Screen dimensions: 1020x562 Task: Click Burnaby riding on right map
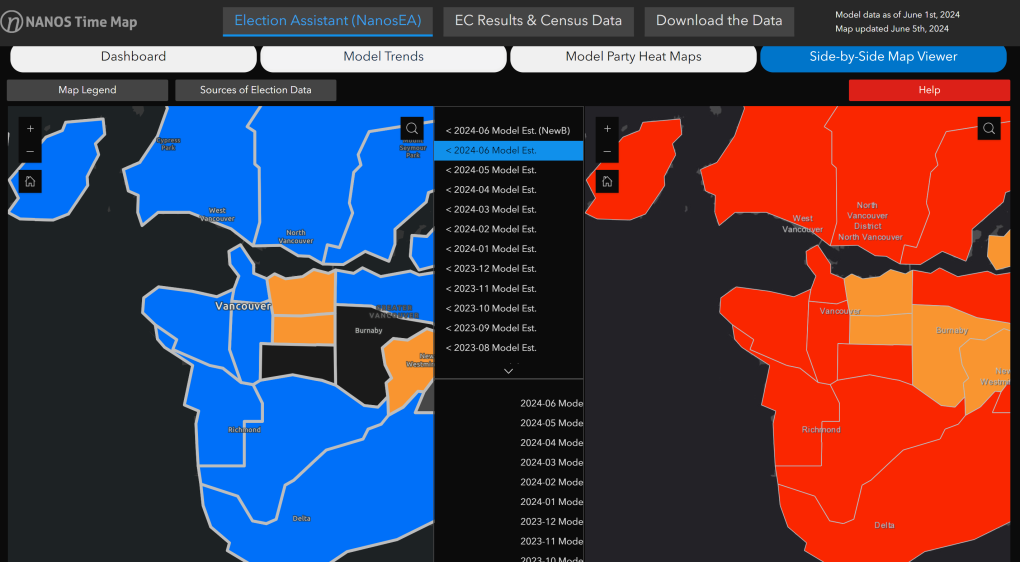tap(952, 330)
